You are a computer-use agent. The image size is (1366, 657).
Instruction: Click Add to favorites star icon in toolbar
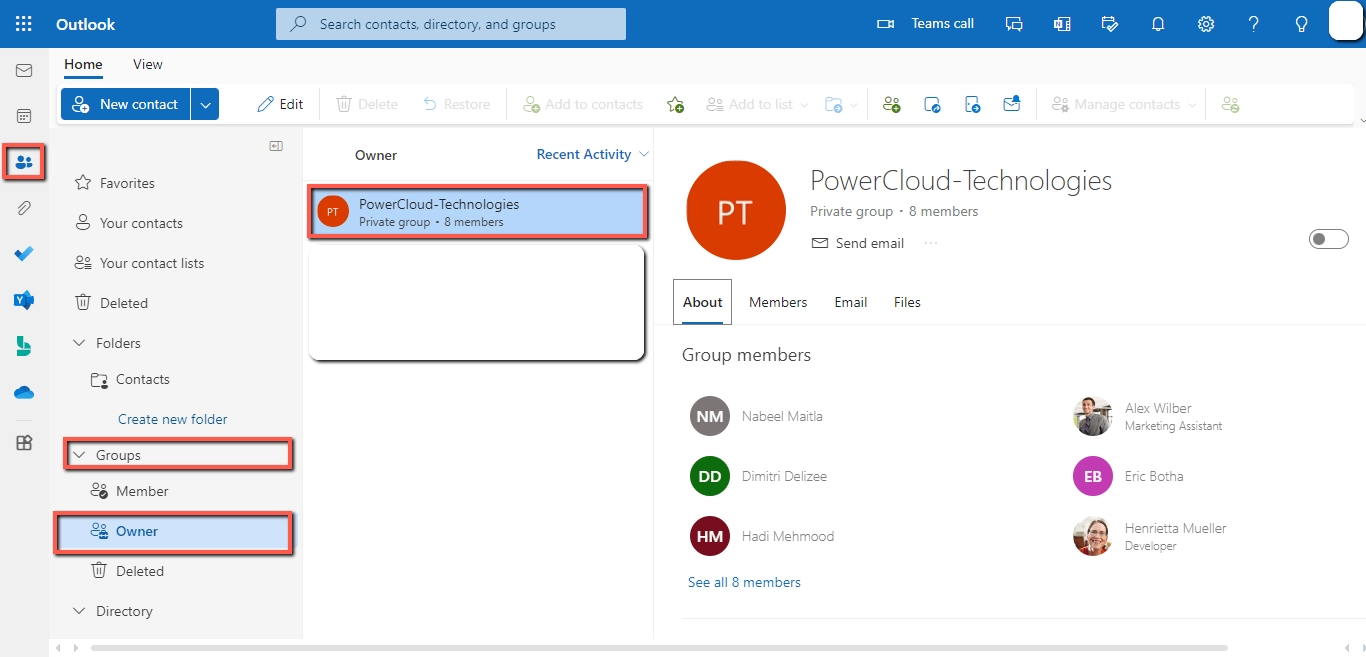point(675,104)
